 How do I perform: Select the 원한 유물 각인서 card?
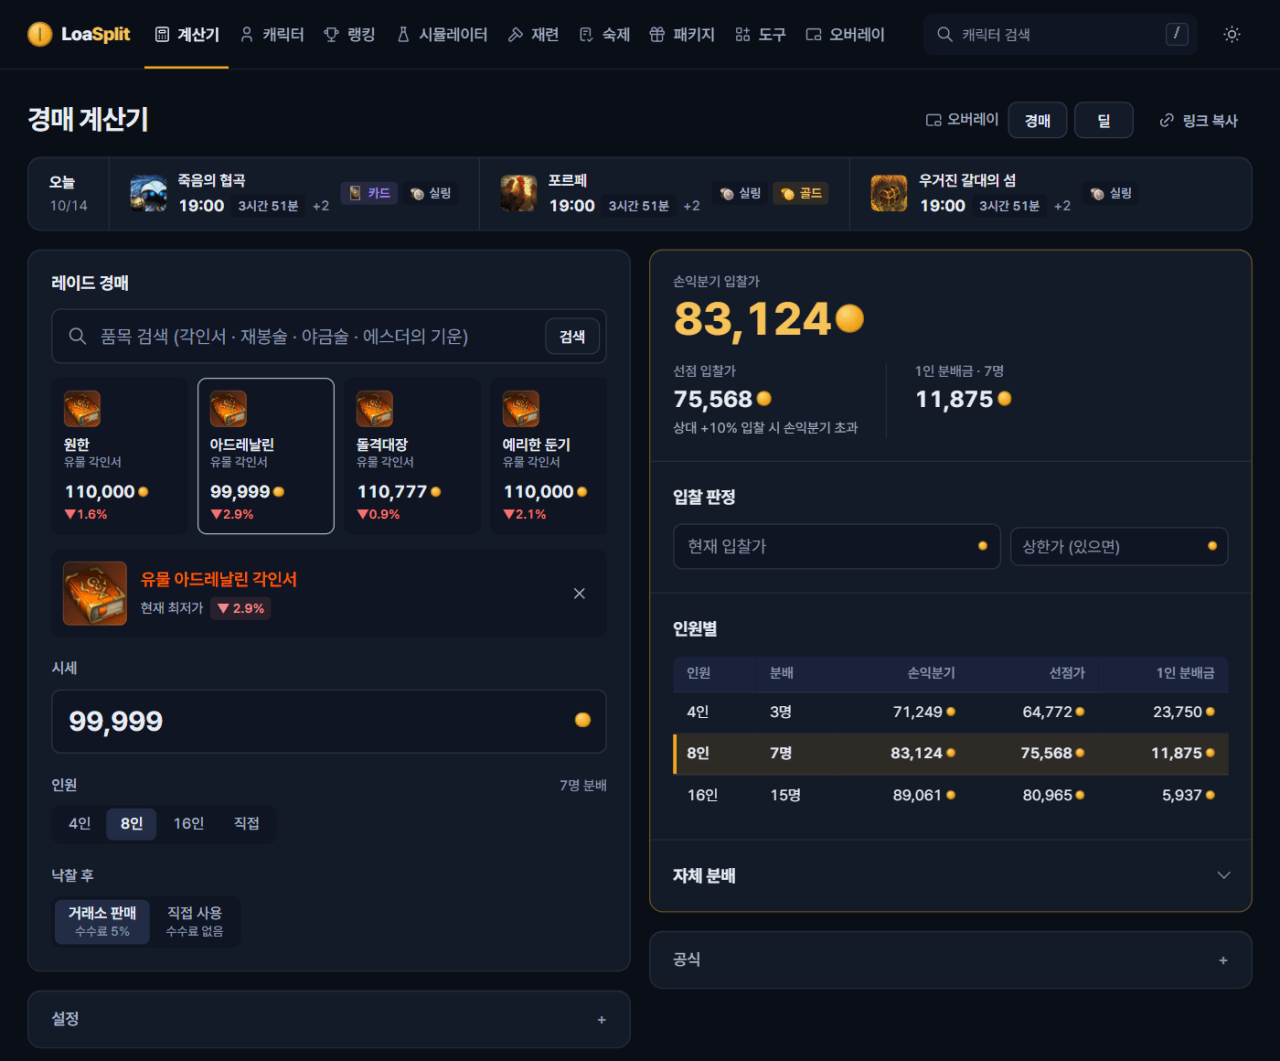pyautogui.click(x=120, y=456)
